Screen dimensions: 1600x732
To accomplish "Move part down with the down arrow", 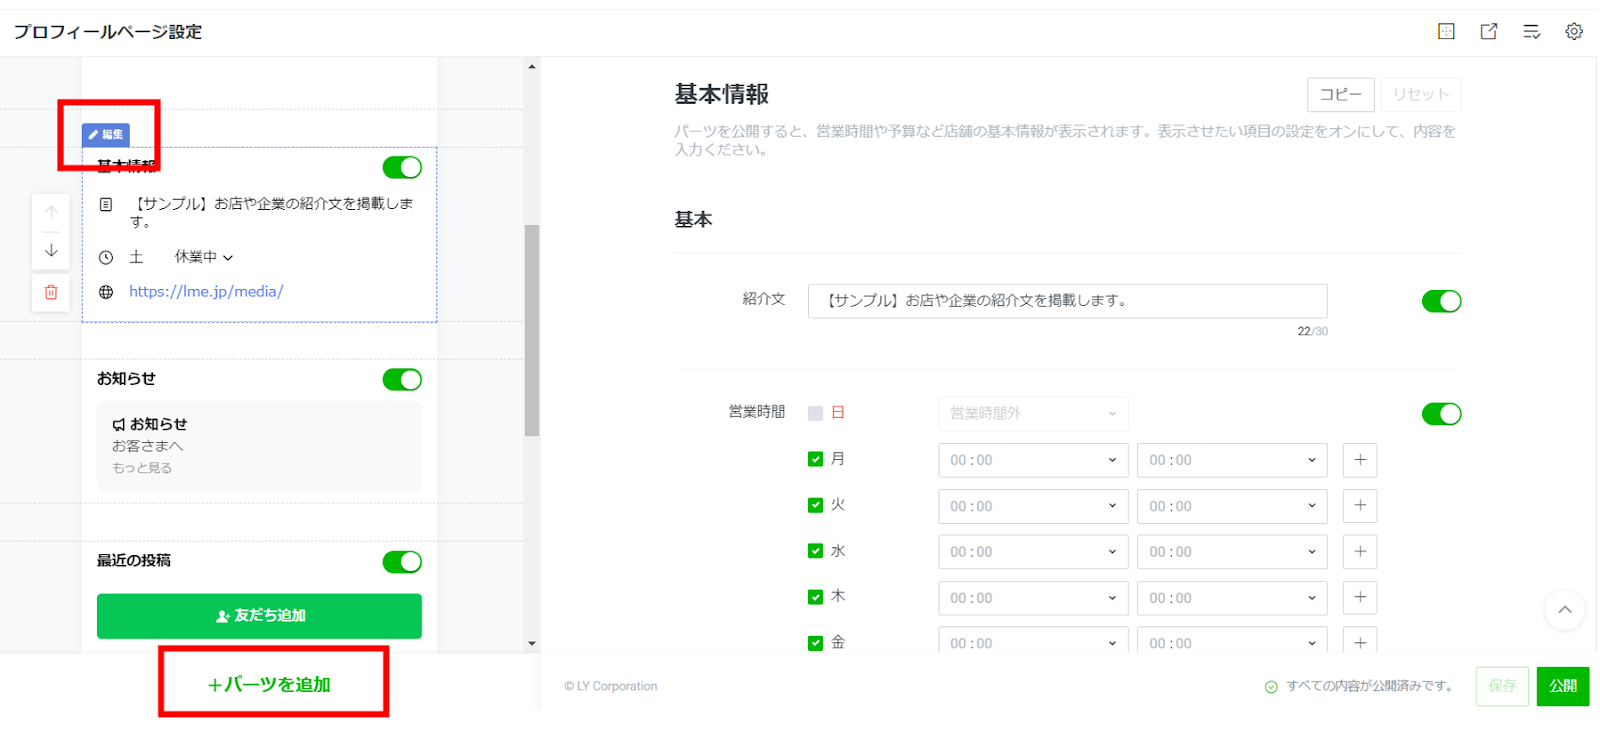I will click(x=51, y=251).
